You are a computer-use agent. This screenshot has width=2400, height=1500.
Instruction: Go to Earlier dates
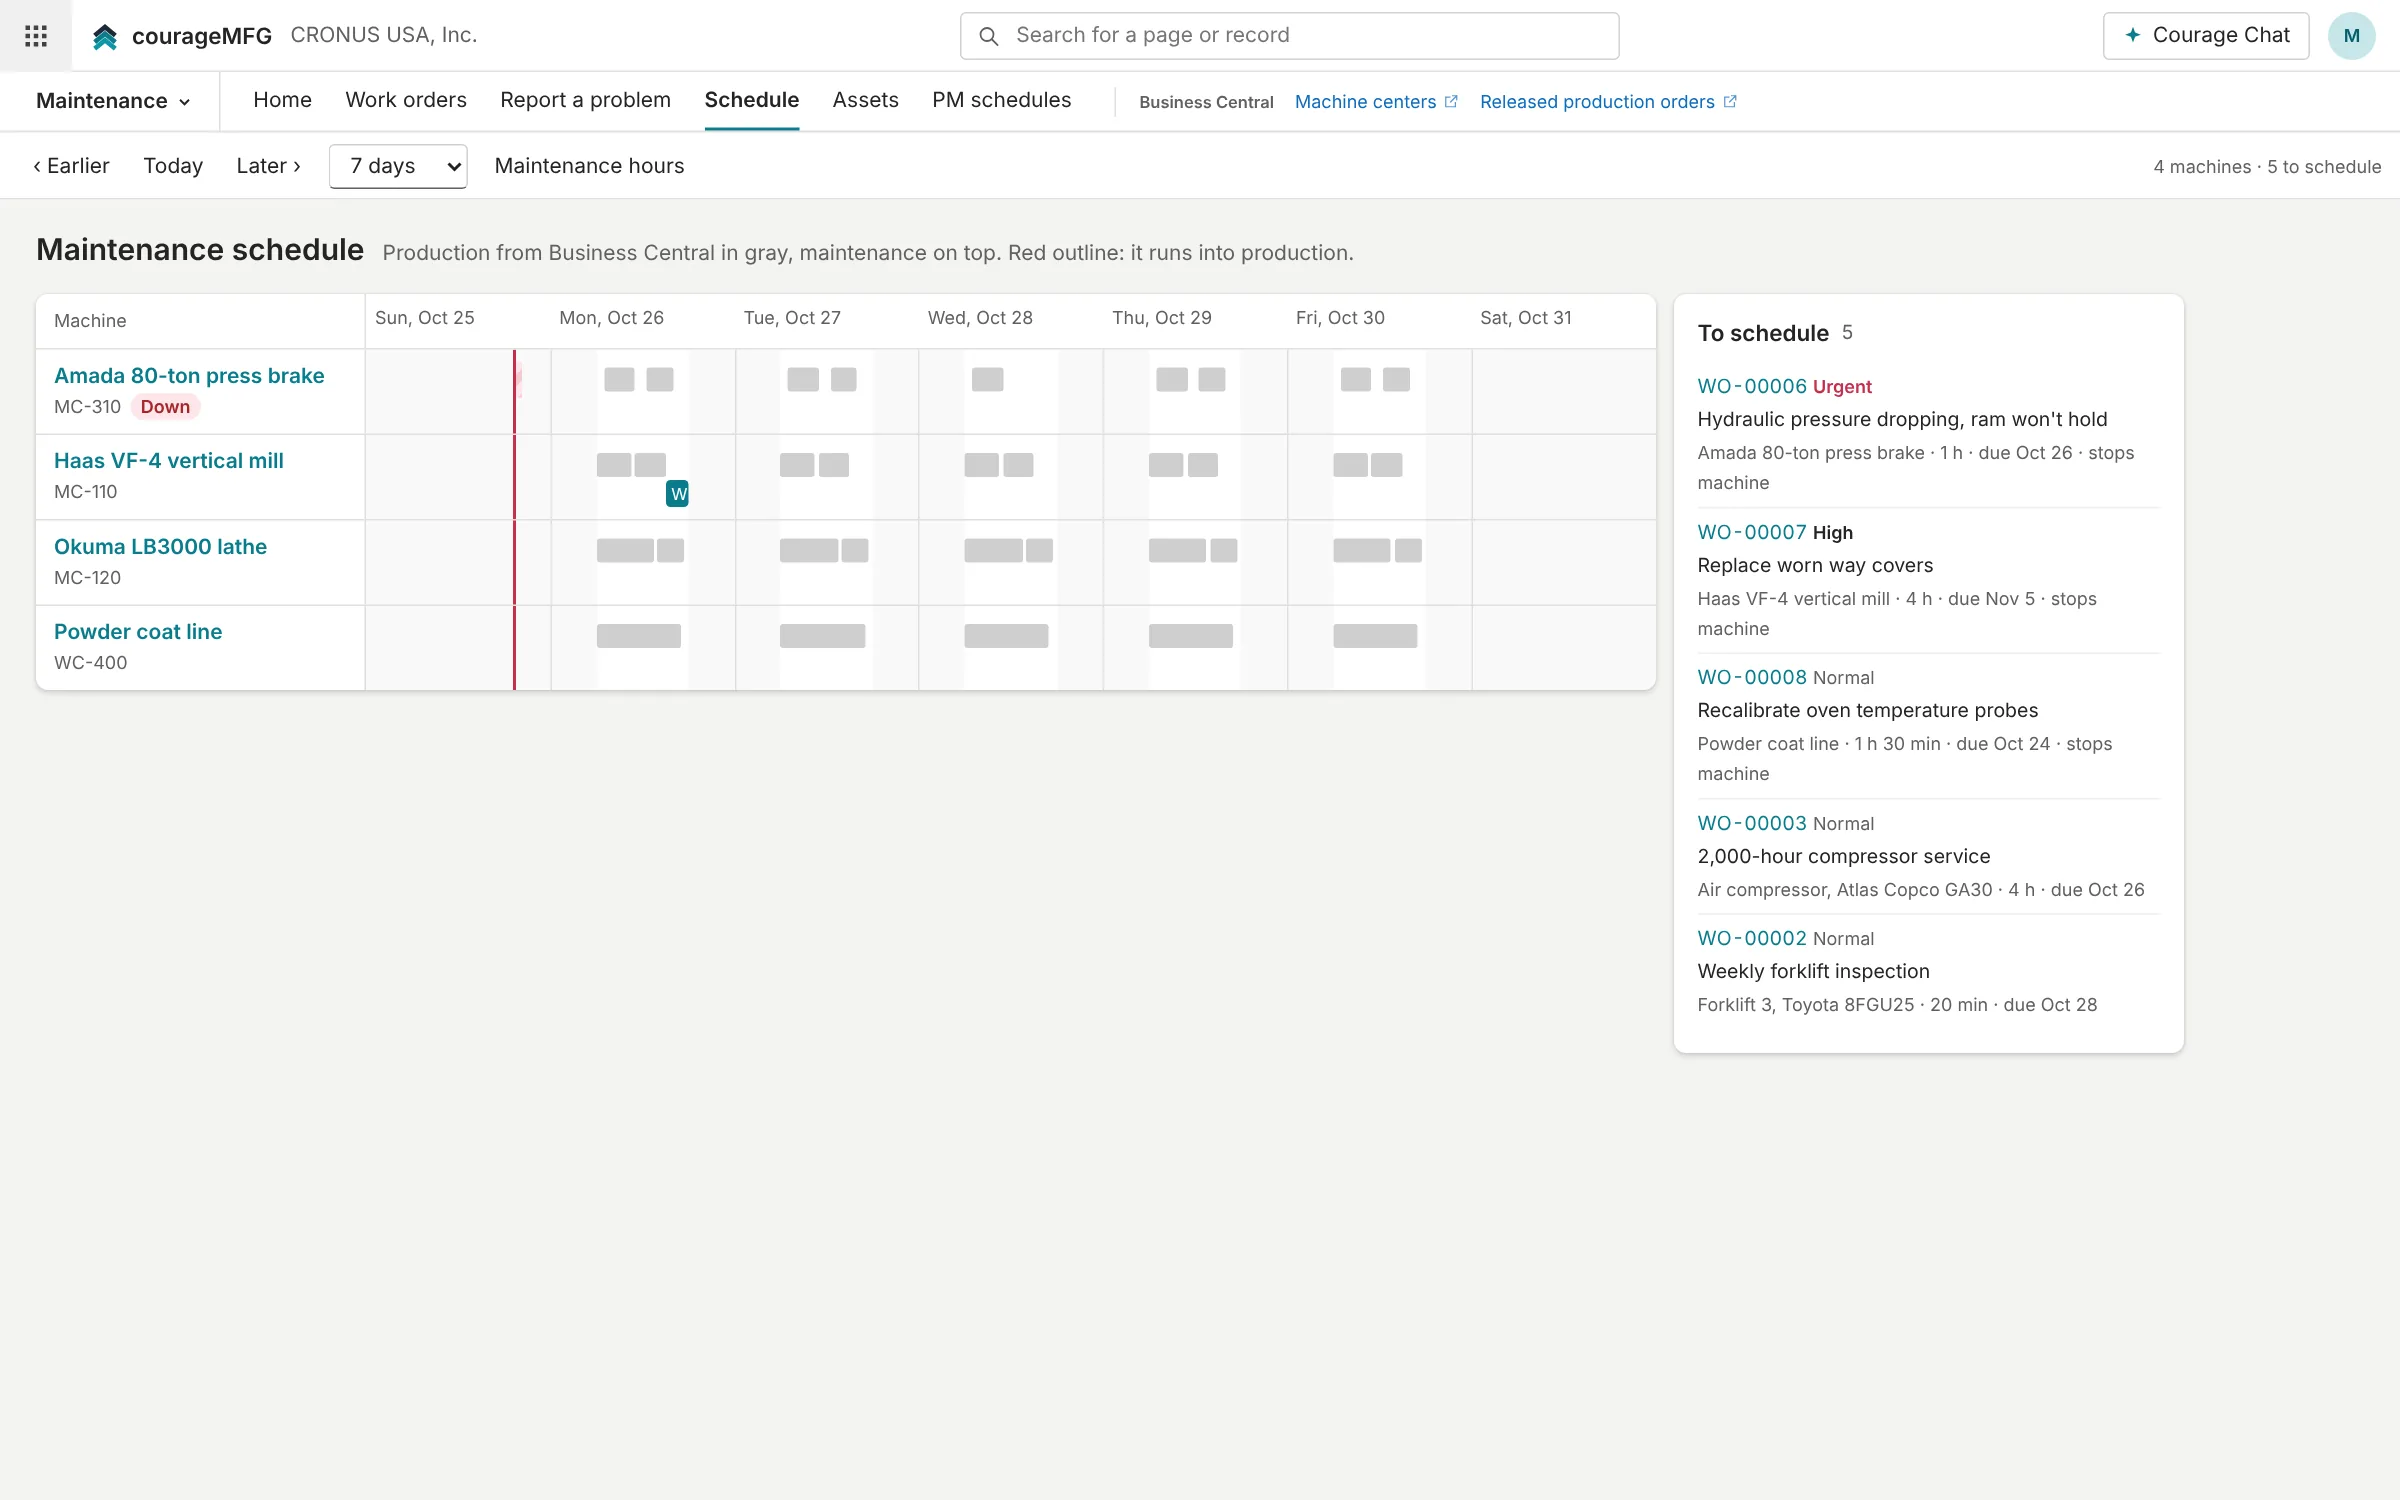(x=71, y=166)
